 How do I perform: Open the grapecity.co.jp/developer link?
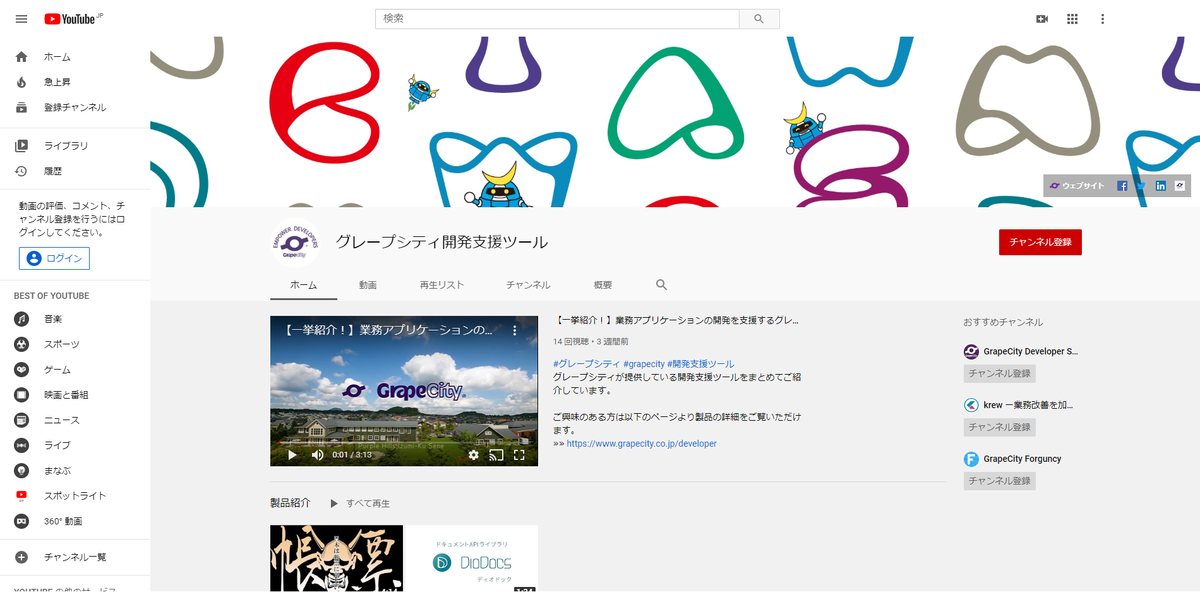[x=641, y=443]
